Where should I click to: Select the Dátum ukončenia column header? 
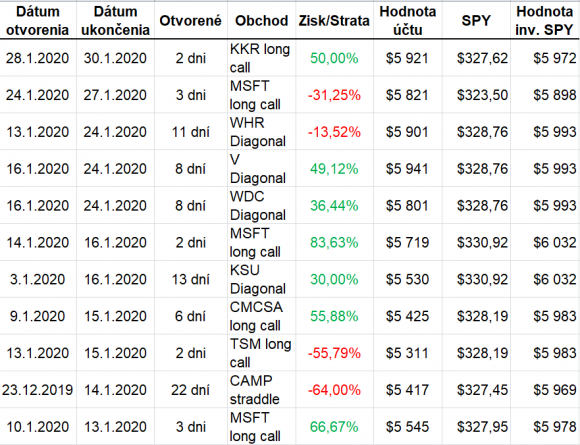(x=115, y=20)
